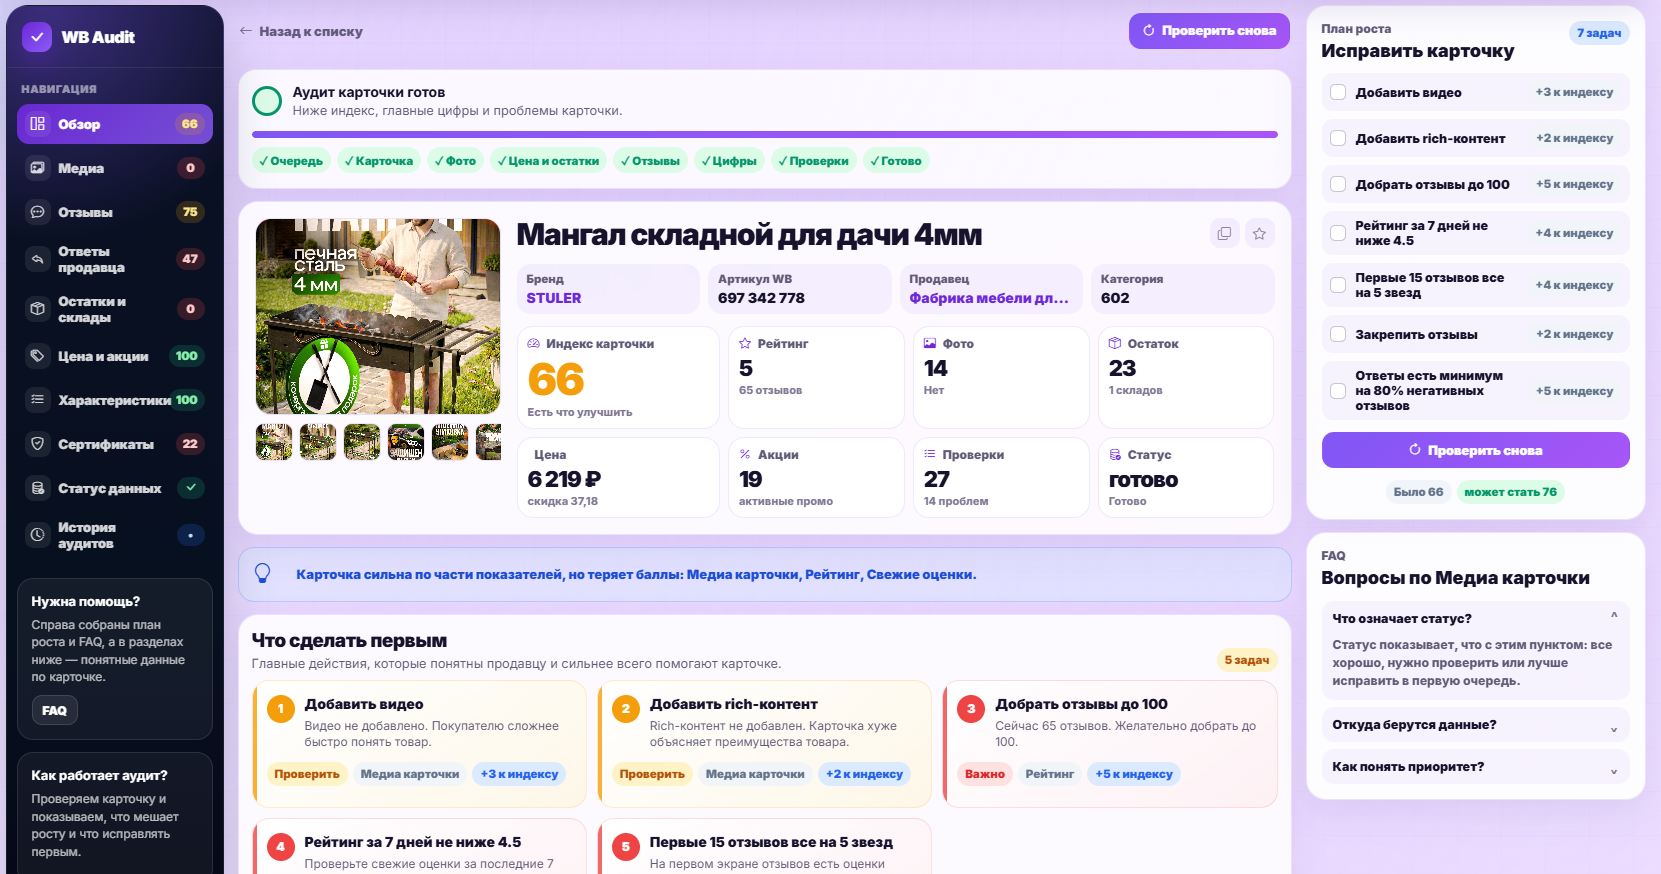Click the 7 задач badge
The height and width of the screenshot is (874, 1661).
pyautogui.click(x=1599, y=33)
